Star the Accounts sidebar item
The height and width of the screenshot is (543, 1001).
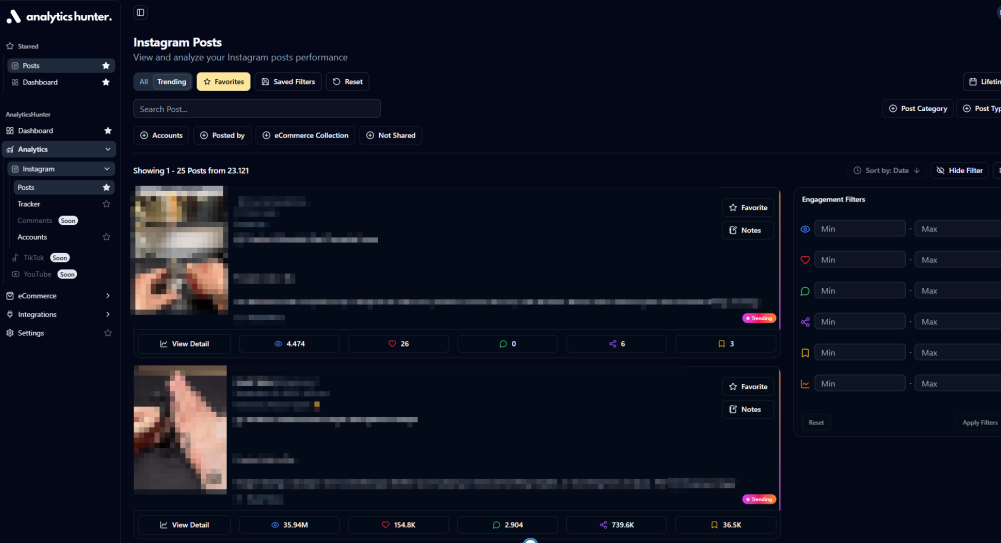pos(106,237)
